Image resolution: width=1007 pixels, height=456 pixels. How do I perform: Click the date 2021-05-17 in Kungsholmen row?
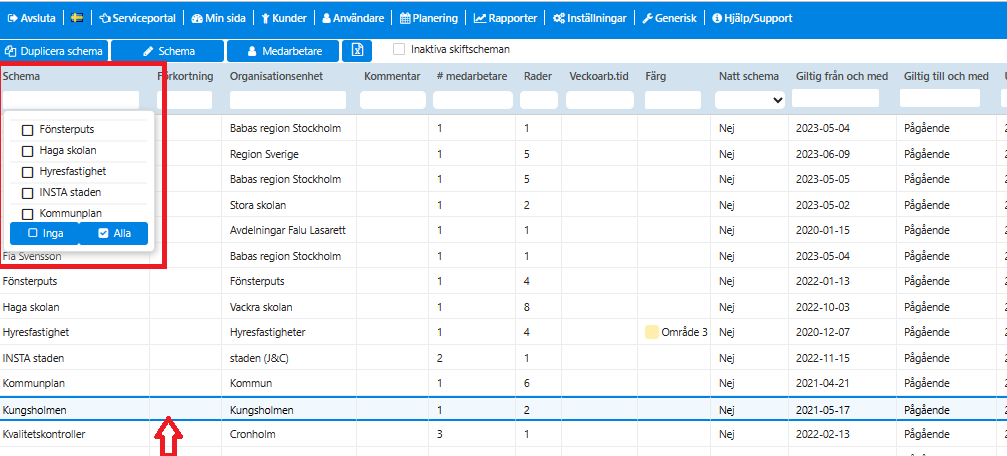823,409
